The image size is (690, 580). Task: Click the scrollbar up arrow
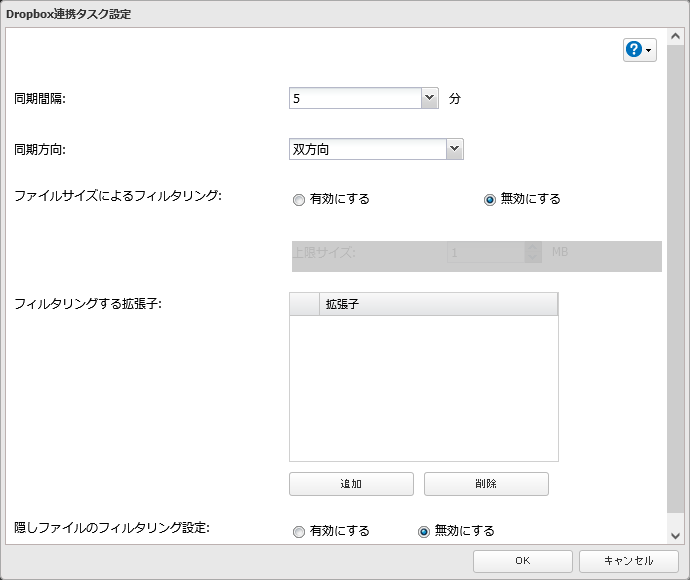point(675,37)
